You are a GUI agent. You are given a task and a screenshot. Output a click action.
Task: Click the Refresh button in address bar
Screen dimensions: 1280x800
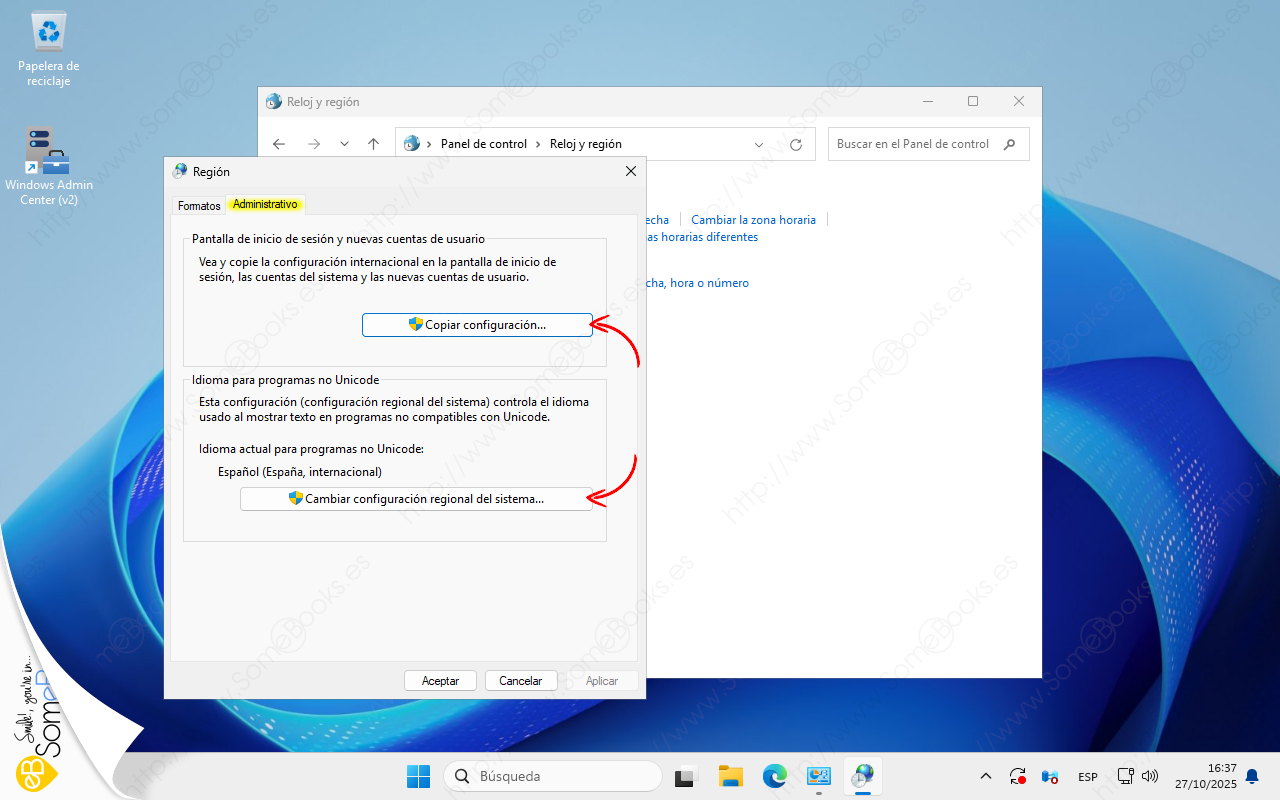796,144
